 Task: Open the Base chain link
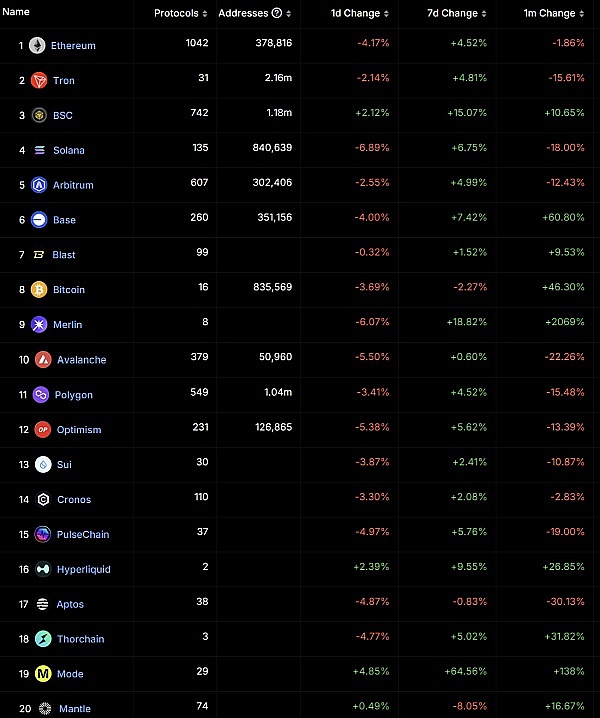coord(64,220)
